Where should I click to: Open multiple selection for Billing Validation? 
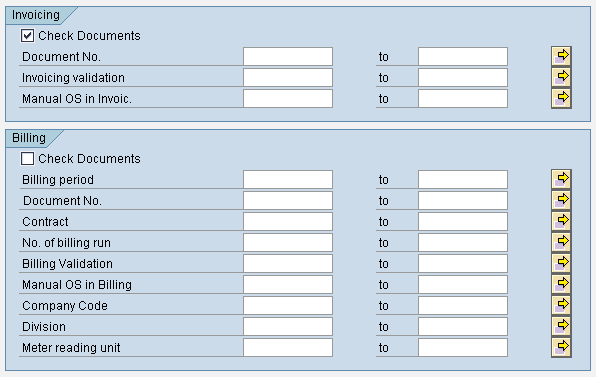561,263
